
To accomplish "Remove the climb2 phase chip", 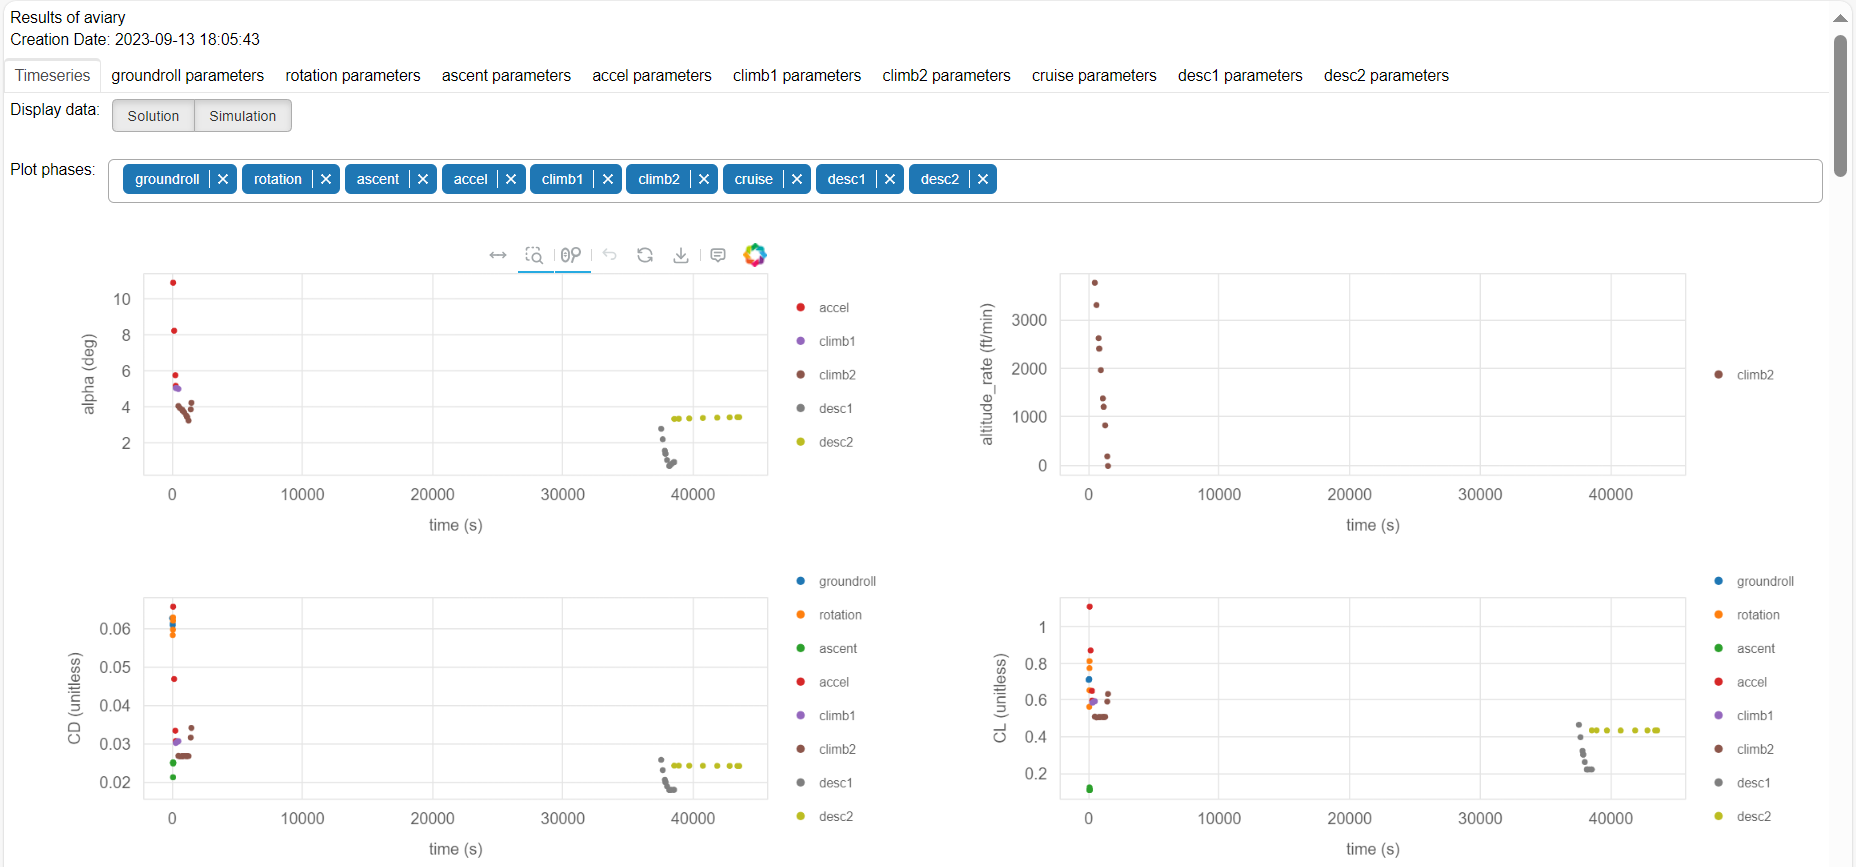I will click(704, 179).
